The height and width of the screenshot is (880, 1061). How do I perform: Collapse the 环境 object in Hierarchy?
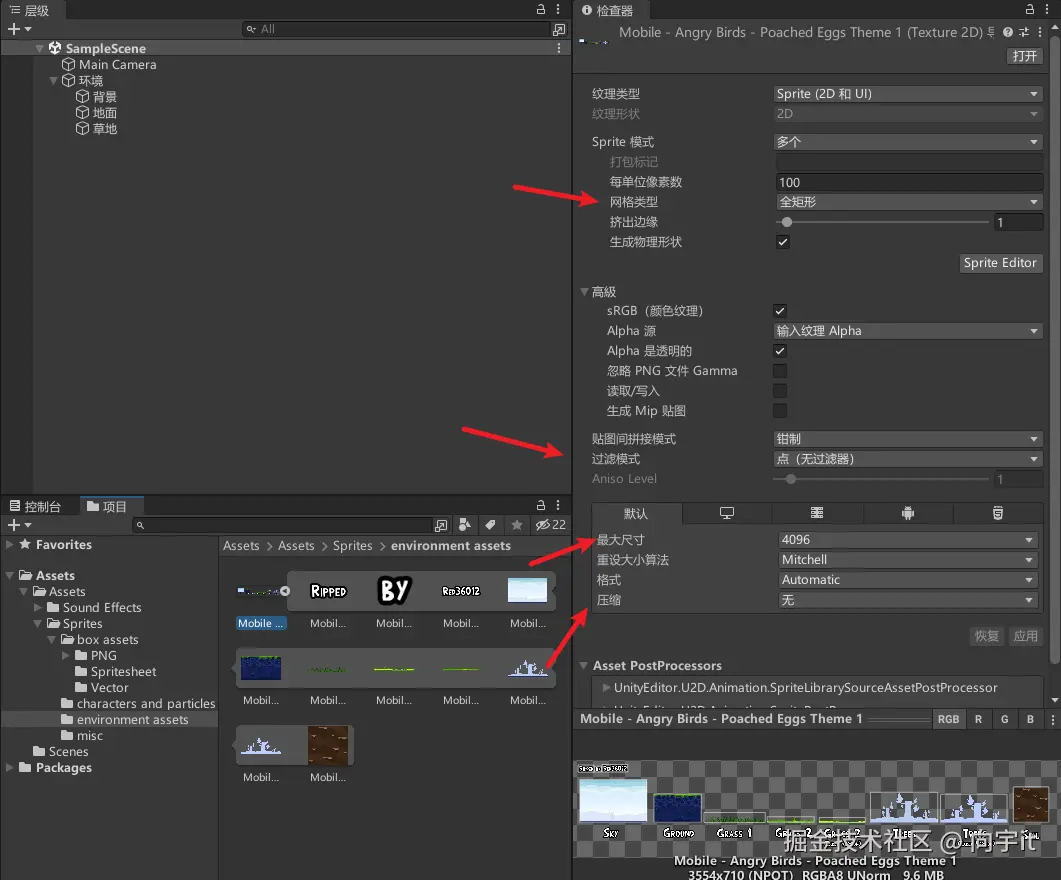53,80
